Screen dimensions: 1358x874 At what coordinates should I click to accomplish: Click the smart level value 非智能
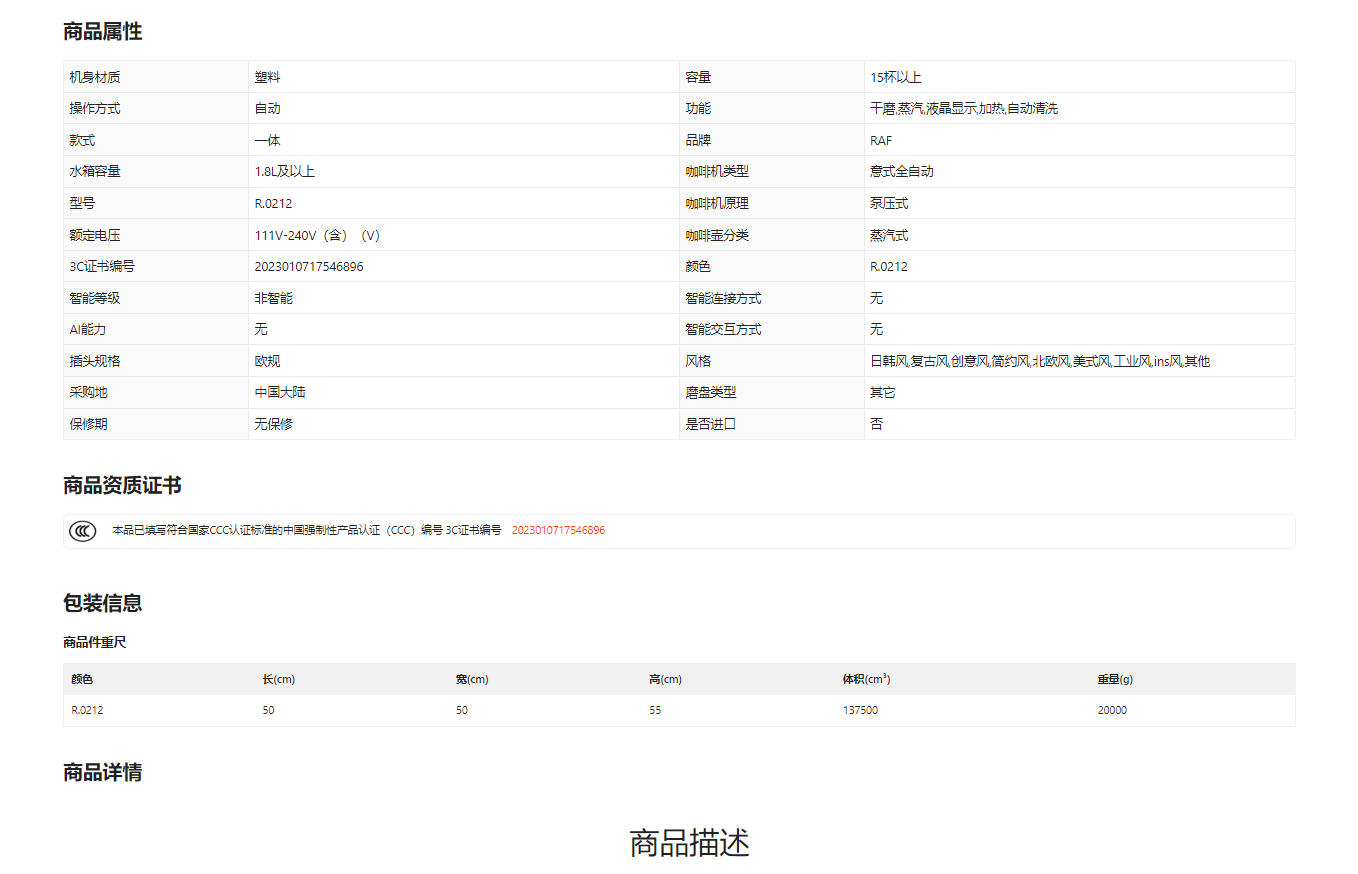(x=274, y=298)
